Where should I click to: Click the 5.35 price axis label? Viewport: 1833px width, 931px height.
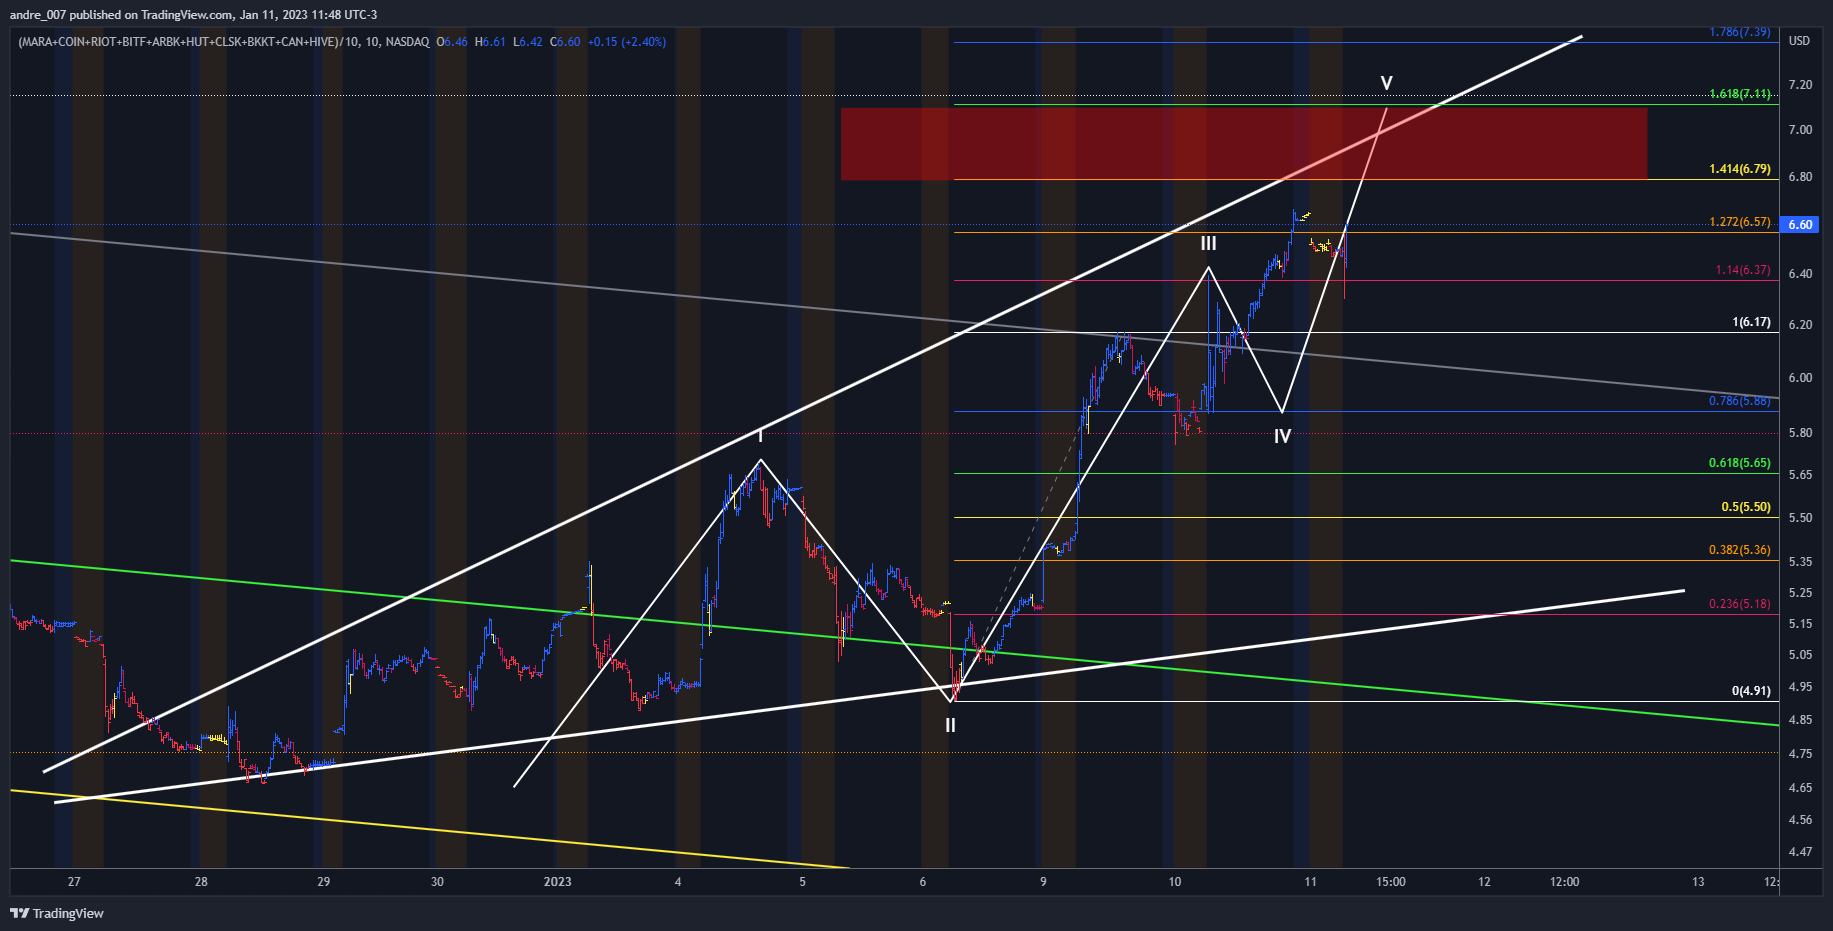click(1800, 562)
